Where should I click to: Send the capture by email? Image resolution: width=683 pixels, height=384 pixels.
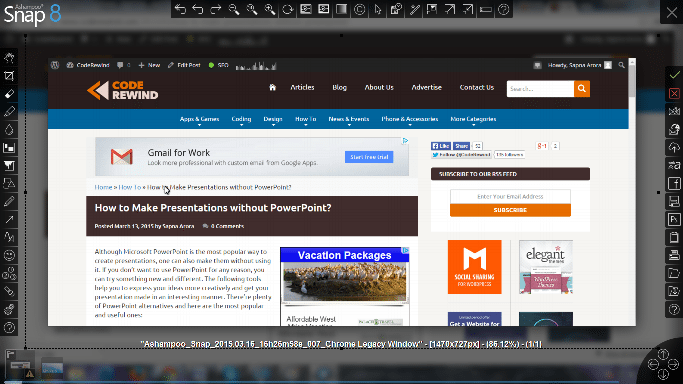pos(674,111)
